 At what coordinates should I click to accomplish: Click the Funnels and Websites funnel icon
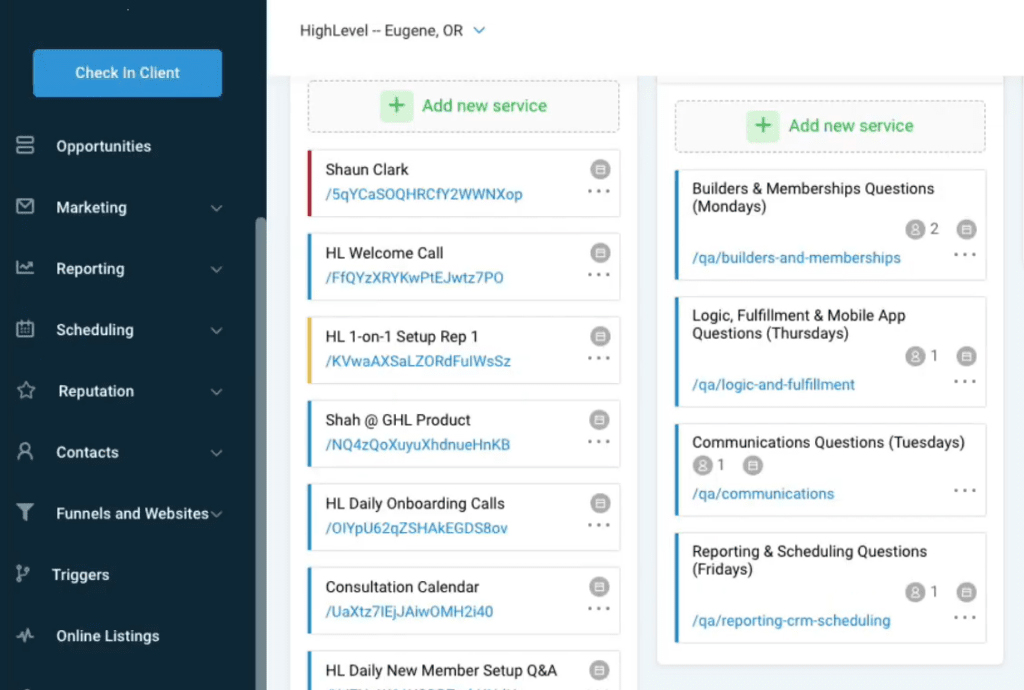(26, 513)
